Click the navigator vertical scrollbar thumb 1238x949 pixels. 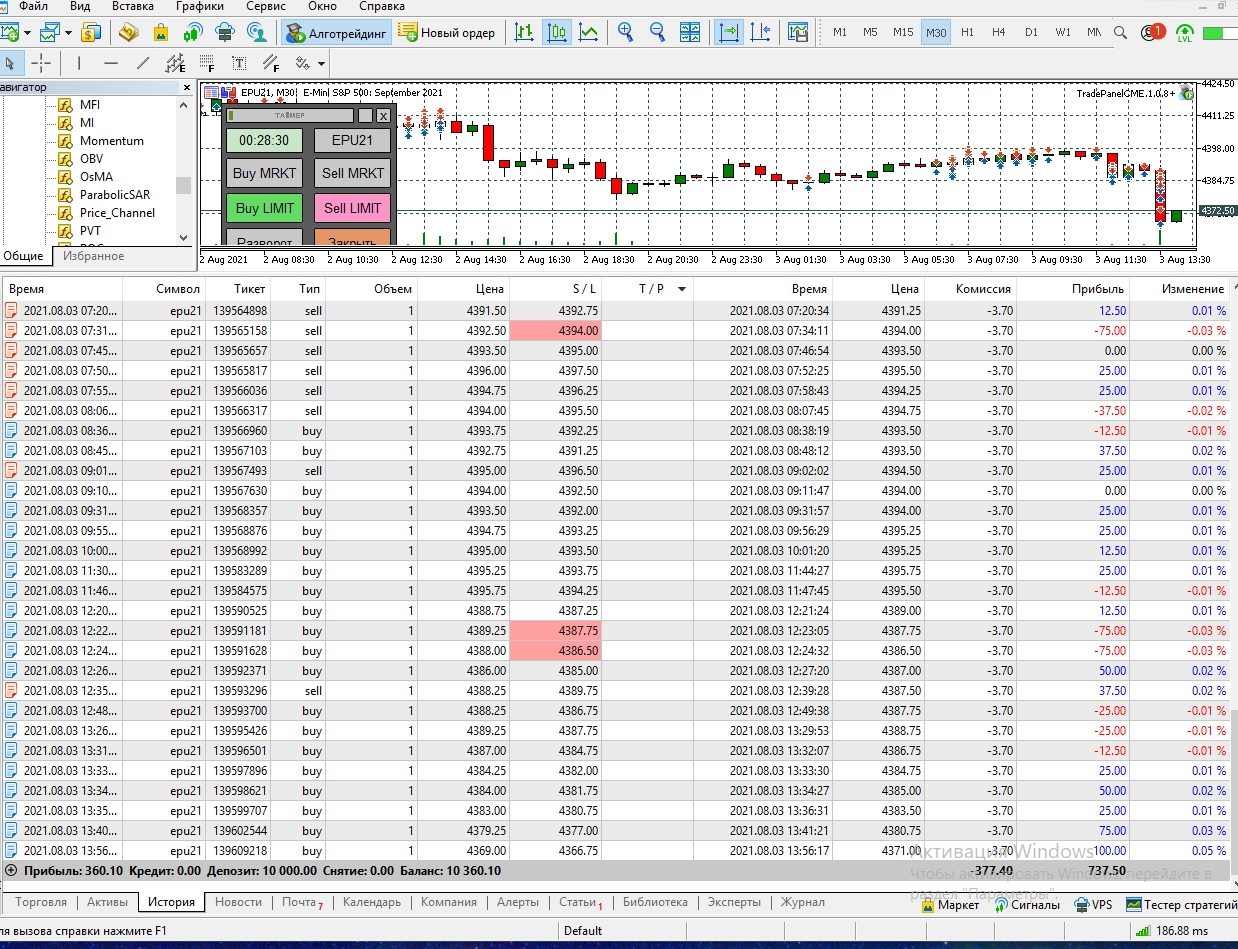[x=183, y=186]
